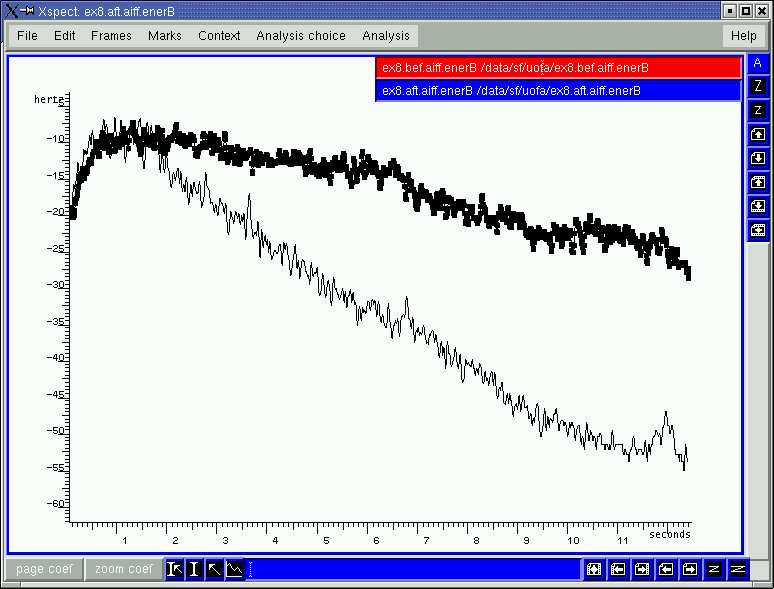
Task: Click the large 'Z' vertical zoom icon
Action: 758,86
